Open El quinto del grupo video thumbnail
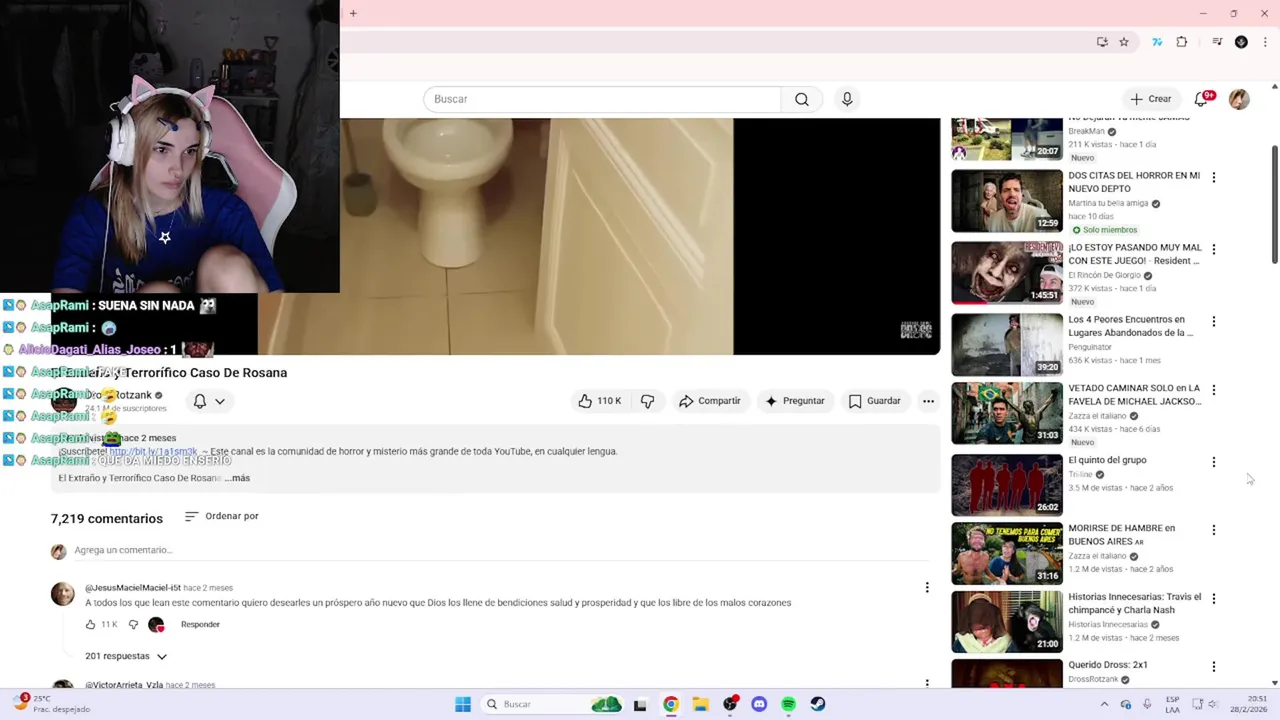The image size is (1280, 720). (x=1007, y=485)
